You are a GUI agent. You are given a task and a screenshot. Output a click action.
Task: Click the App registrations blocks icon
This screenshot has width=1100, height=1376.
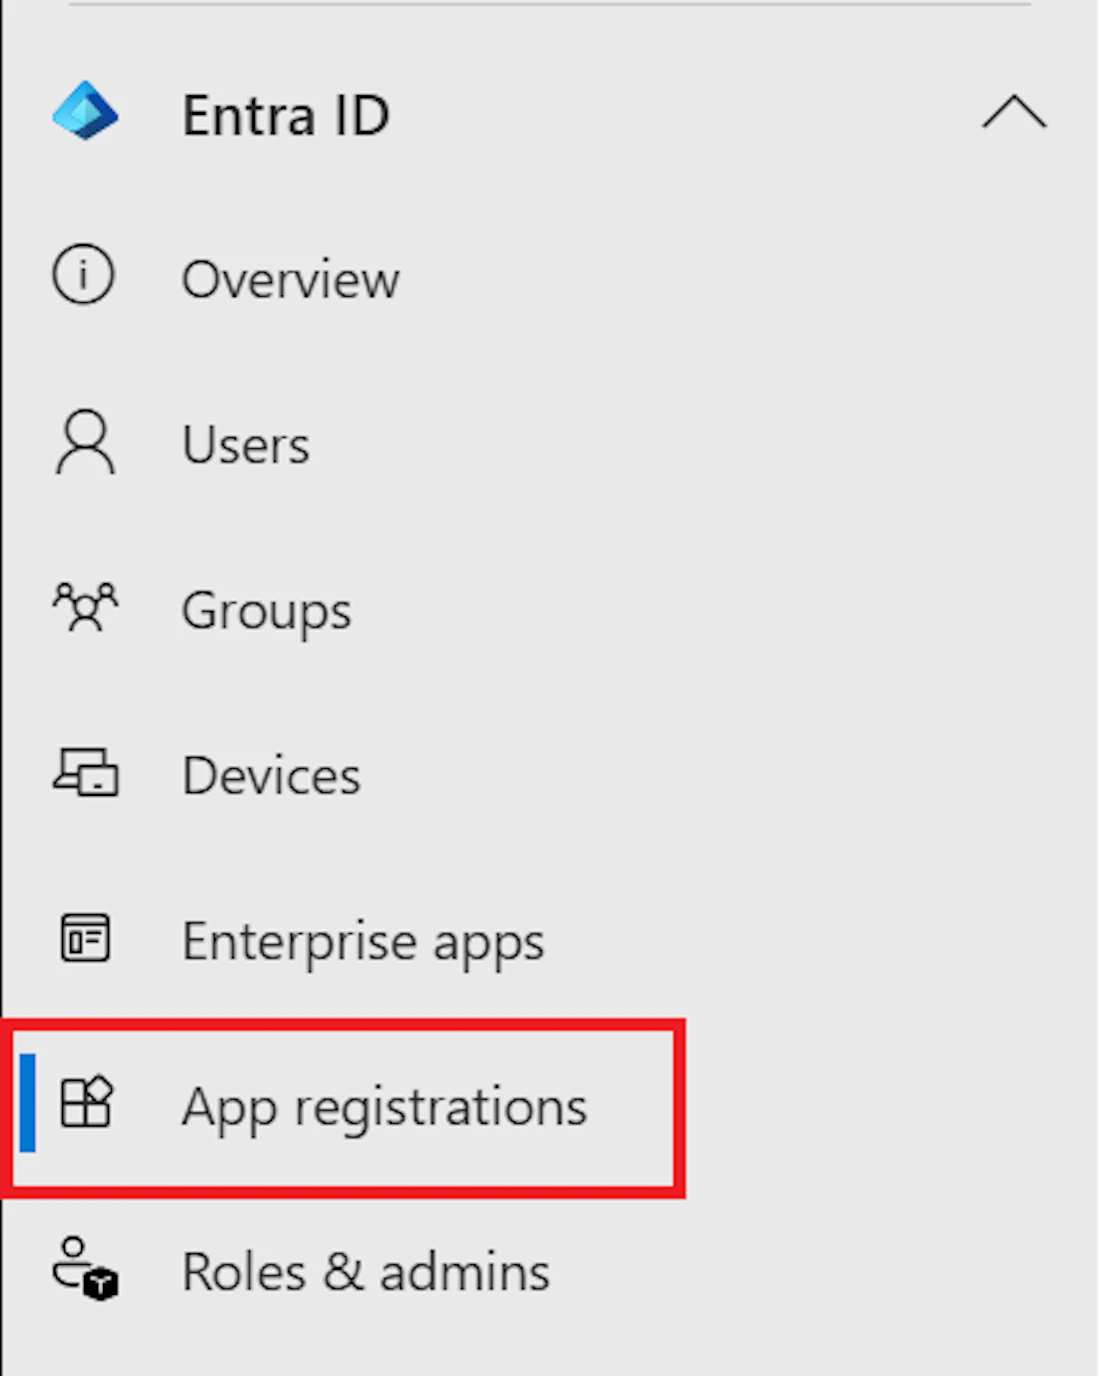(x=85, y=1103)
